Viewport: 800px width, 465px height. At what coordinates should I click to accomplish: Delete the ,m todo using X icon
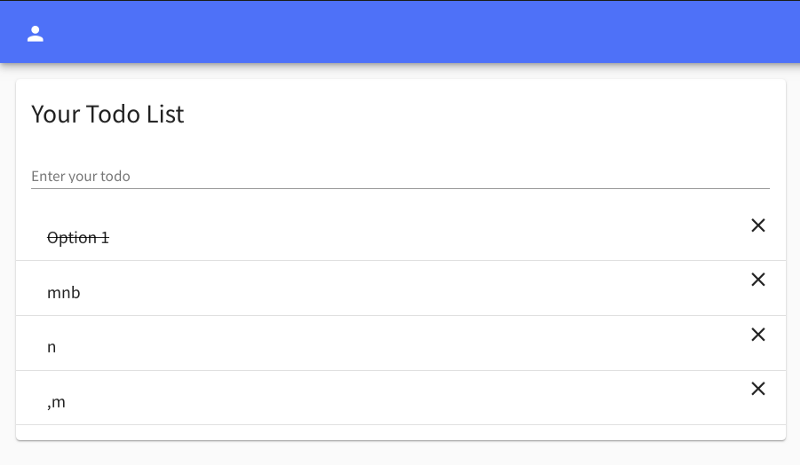758,388
